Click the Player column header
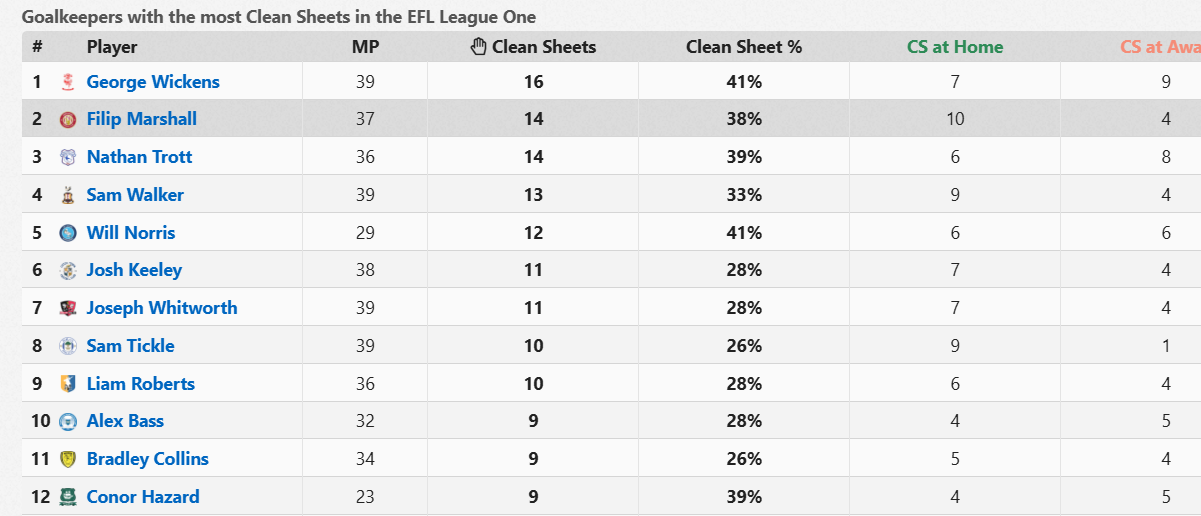The height and width of the screenshot is (516, 1201). click(112, 47)
